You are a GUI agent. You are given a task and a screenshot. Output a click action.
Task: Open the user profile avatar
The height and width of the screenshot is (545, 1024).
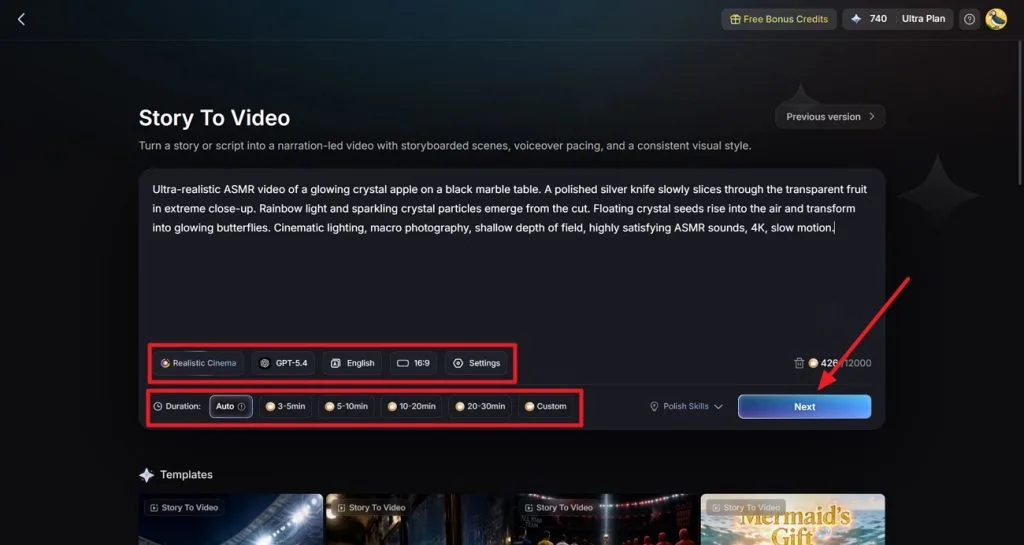[996, 19]
